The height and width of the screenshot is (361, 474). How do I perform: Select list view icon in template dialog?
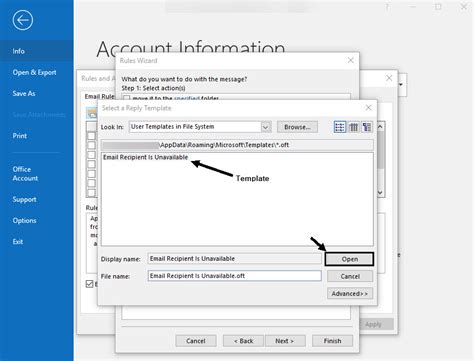[x=340, y=127]
